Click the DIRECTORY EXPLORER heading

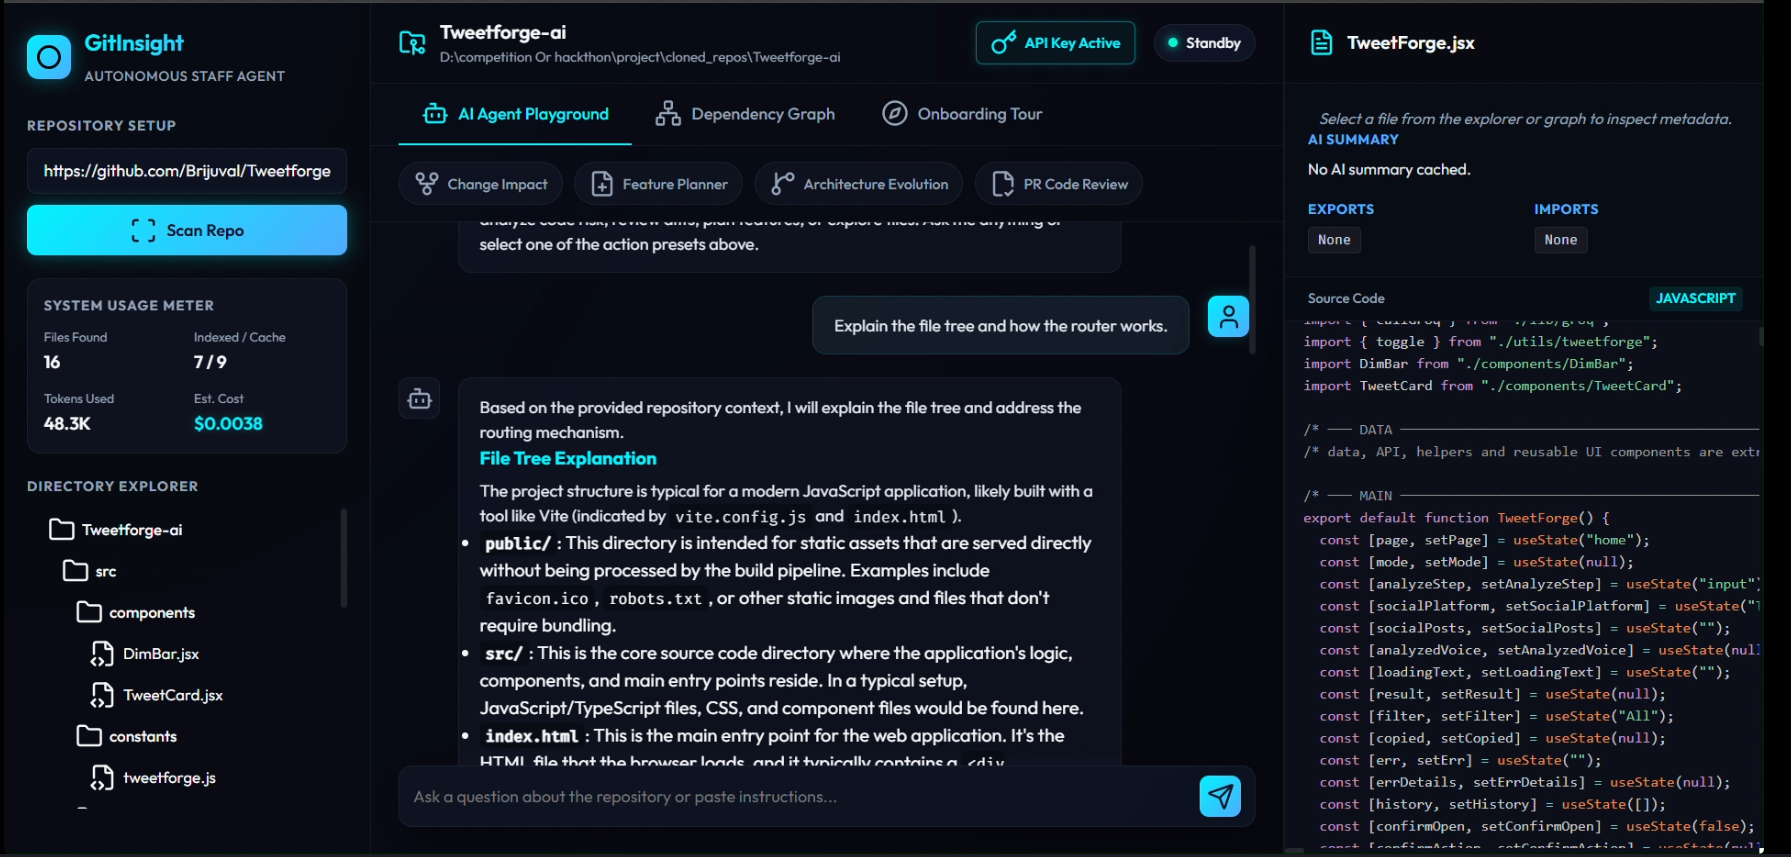click(x=113, y=486)
